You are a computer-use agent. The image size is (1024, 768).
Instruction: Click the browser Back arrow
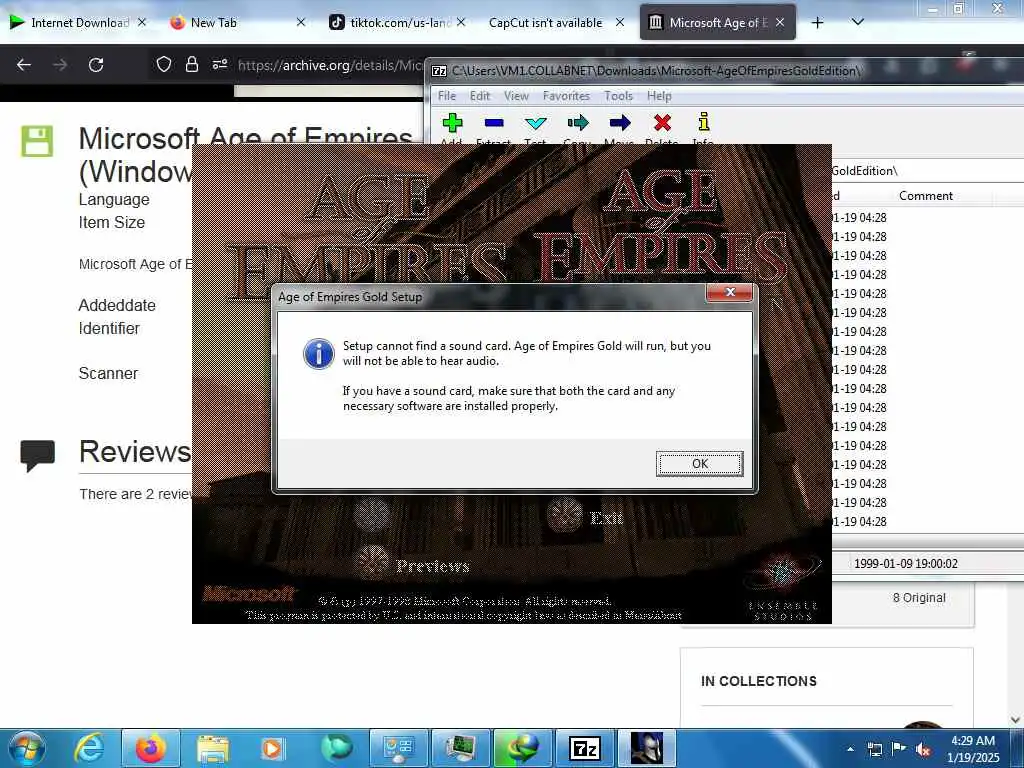click(x=24, y=65)
